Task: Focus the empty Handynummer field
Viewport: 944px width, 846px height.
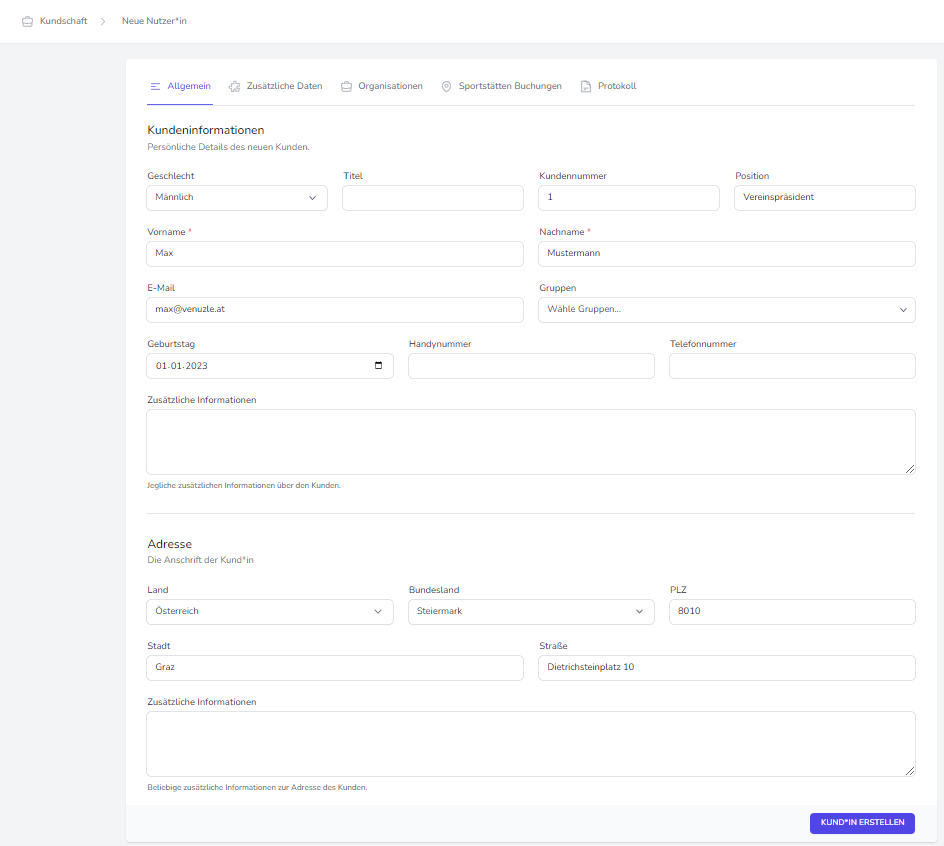Action: coord(531,366)
